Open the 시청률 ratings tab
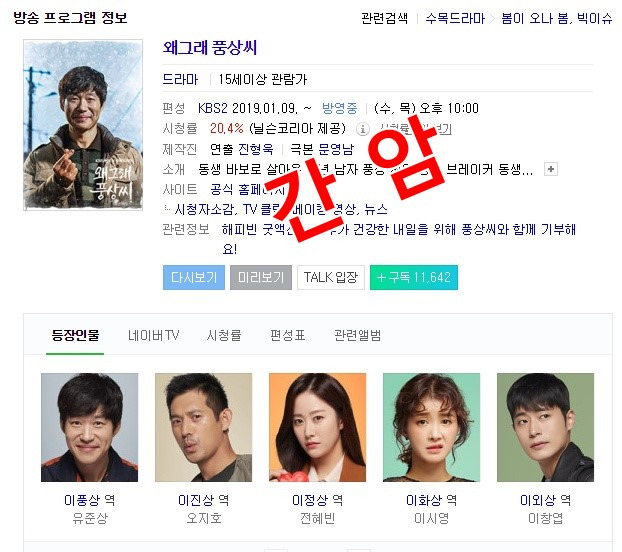 tap(224, 335)
